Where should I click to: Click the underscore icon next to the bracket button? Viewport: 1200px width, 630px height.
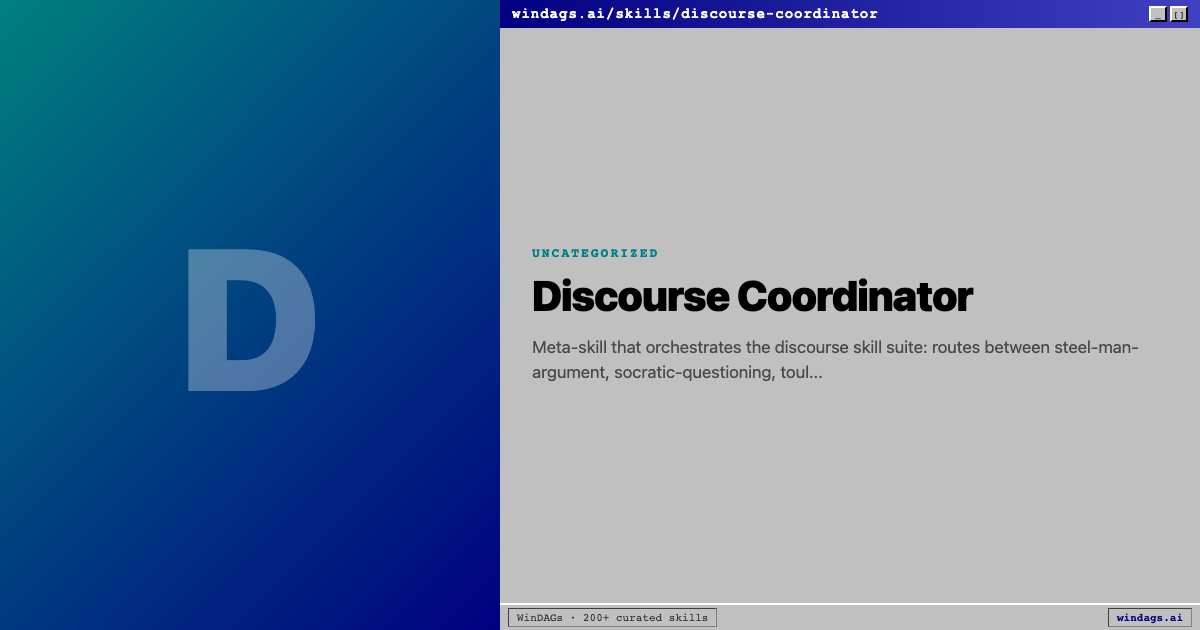1156,13
